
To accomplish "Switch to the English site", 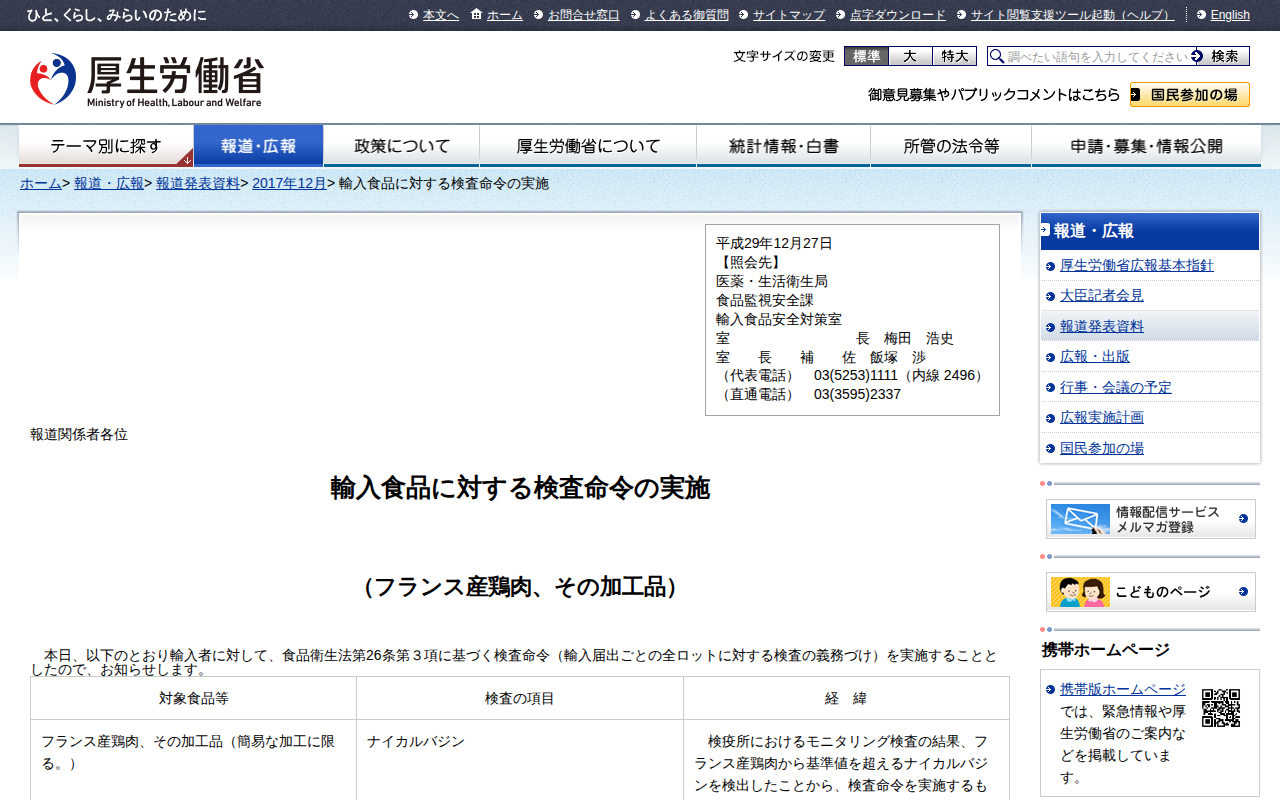I will [1229, 15].
